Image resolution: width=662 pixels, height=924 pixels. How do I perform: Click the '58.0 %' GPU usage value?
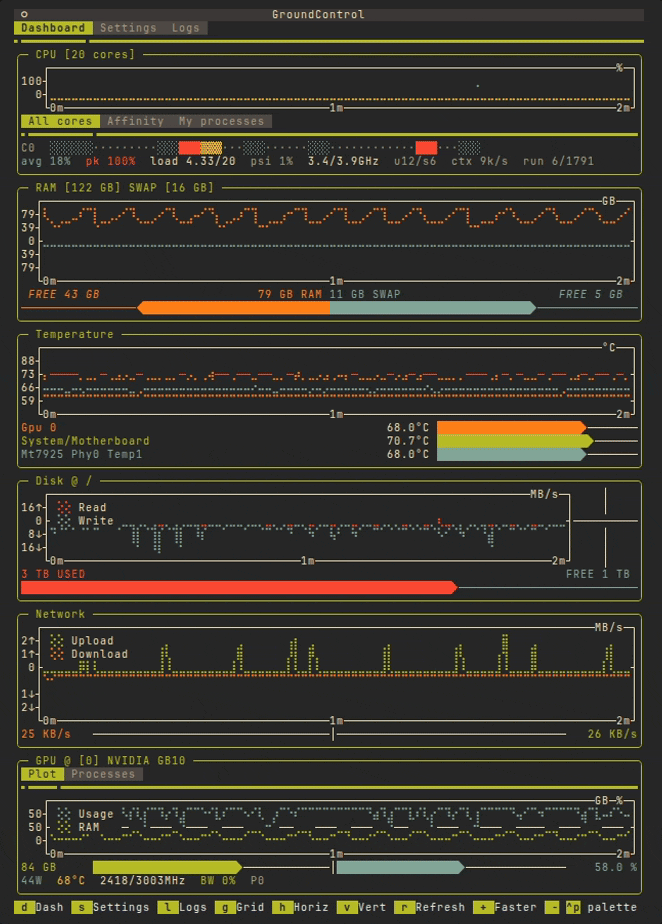pos(615,867)
